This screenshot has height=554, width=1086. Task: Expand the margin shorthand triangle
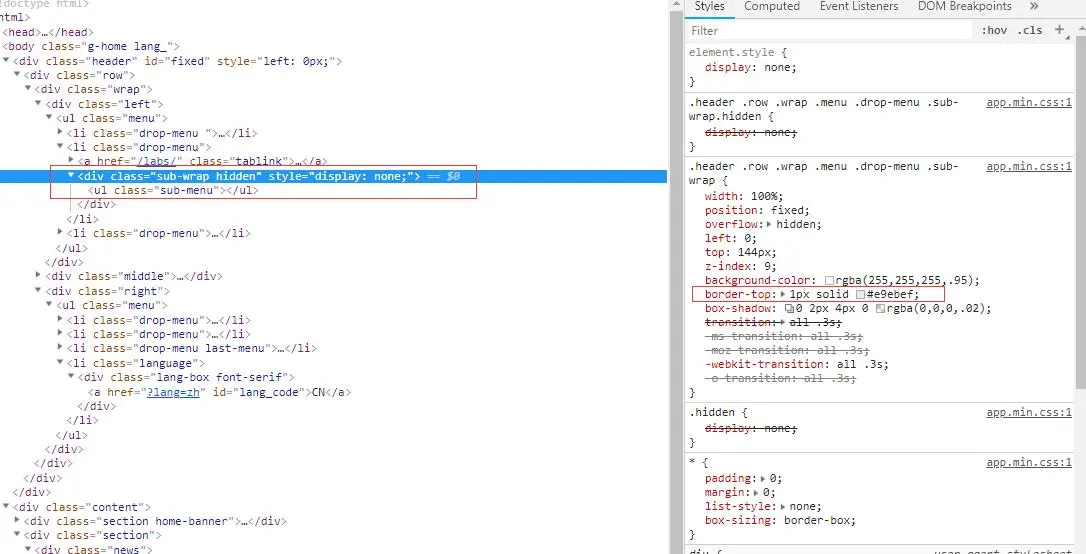[757, 493]
